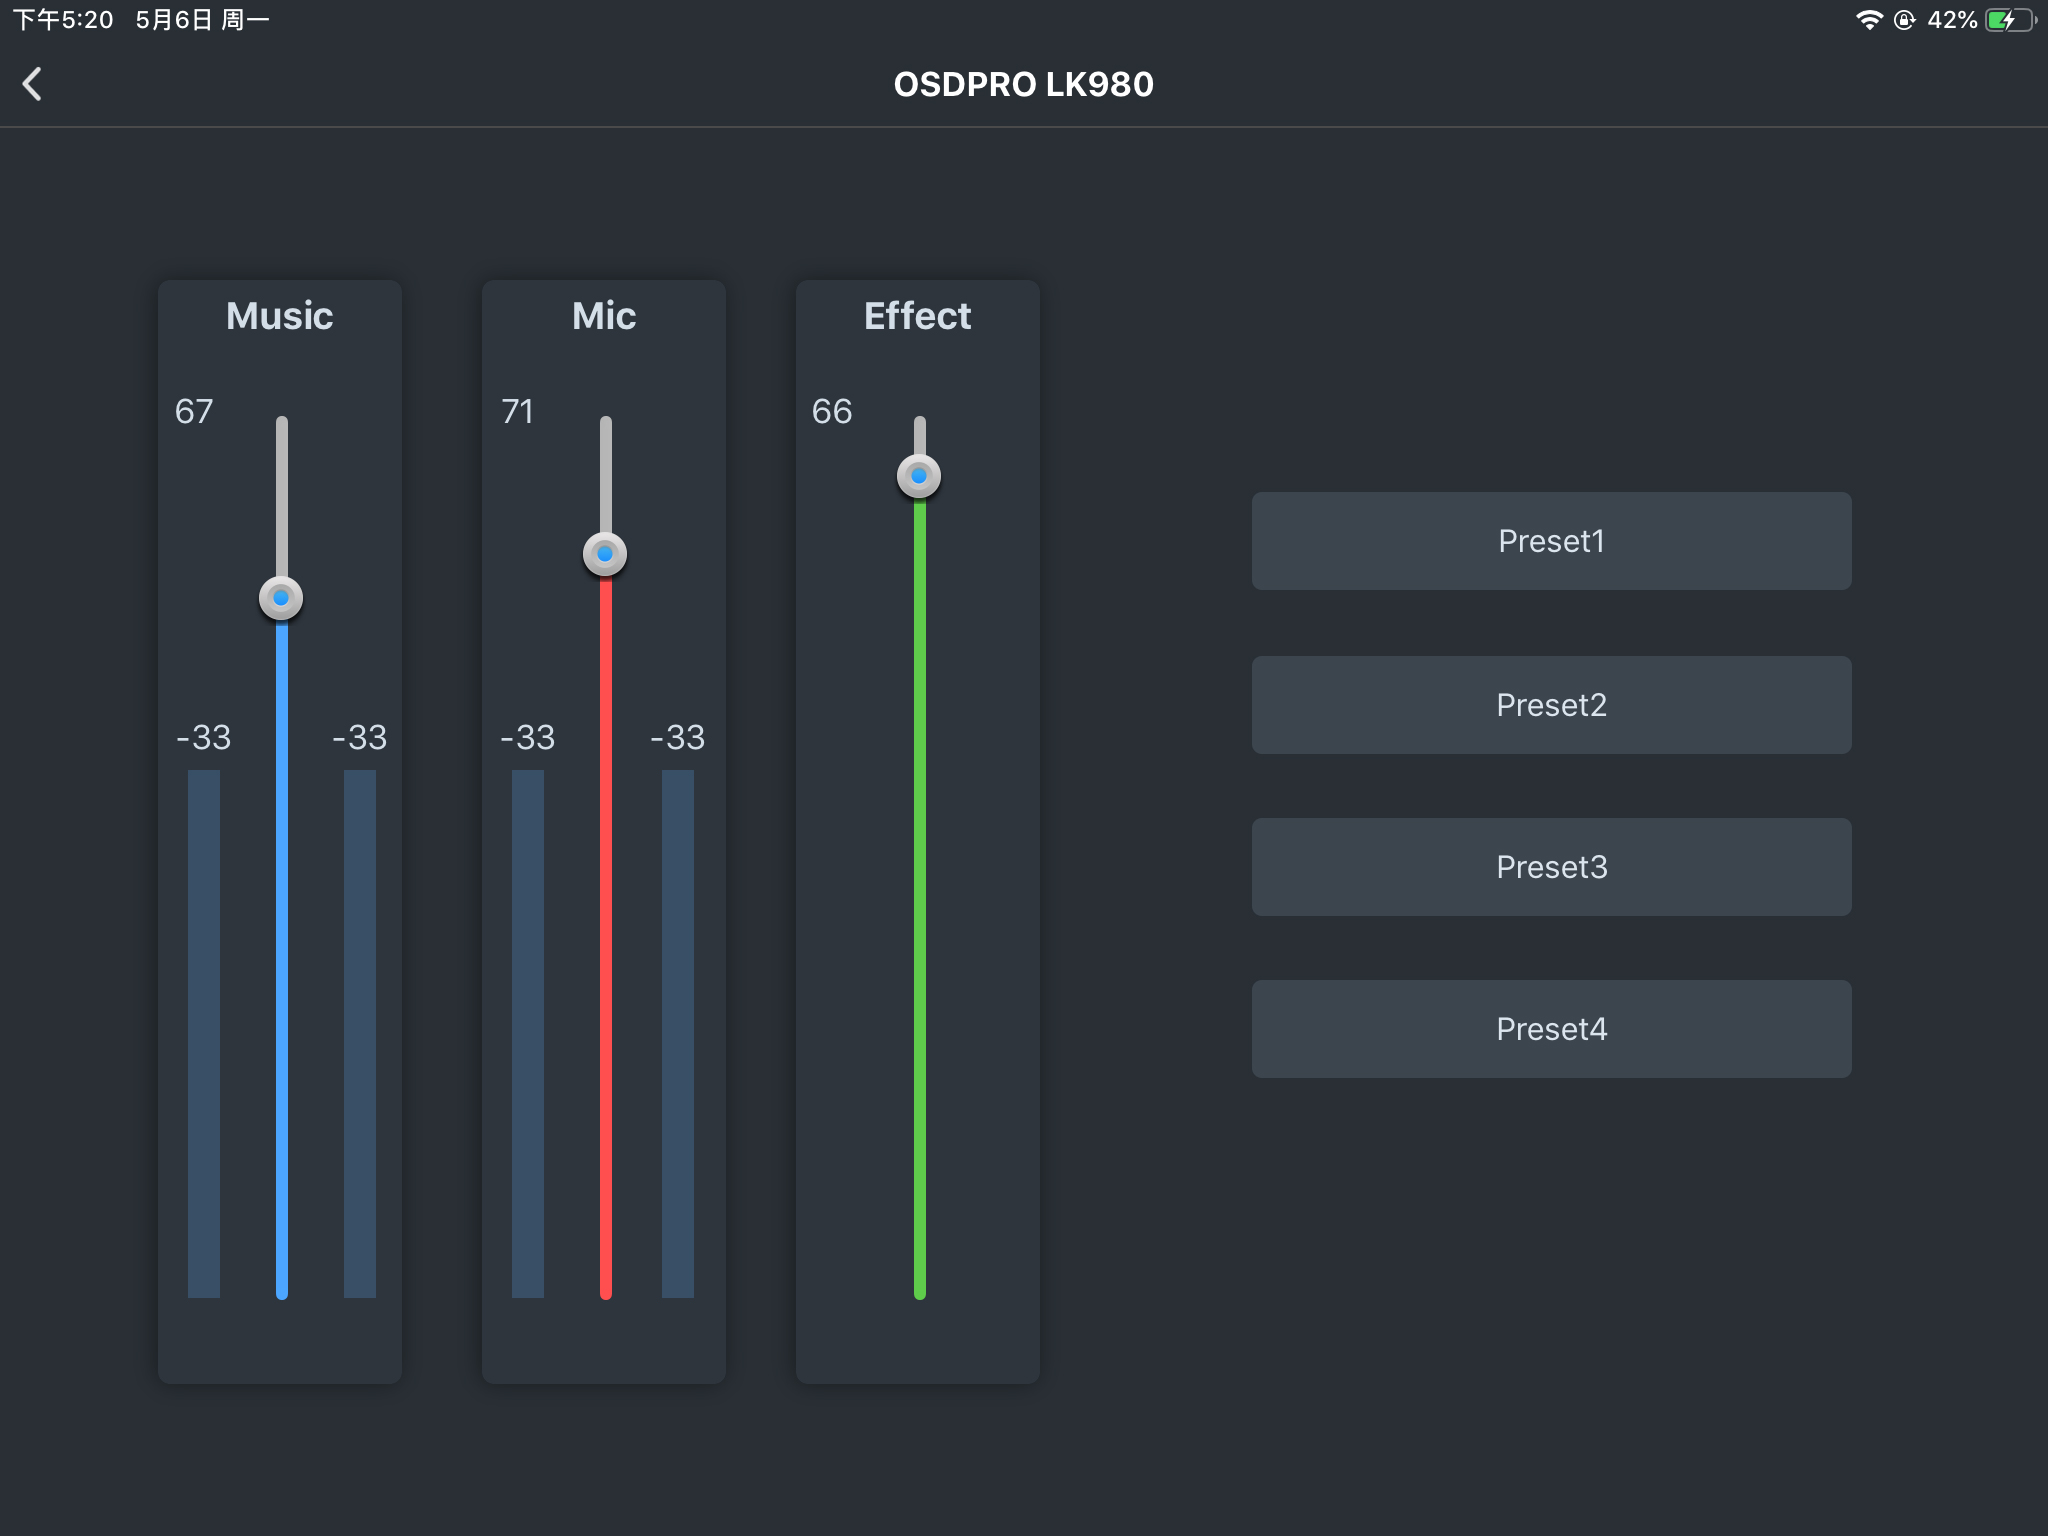Click the Mic channel label
The image size is (2048, 1536).
tap(604, 316)
